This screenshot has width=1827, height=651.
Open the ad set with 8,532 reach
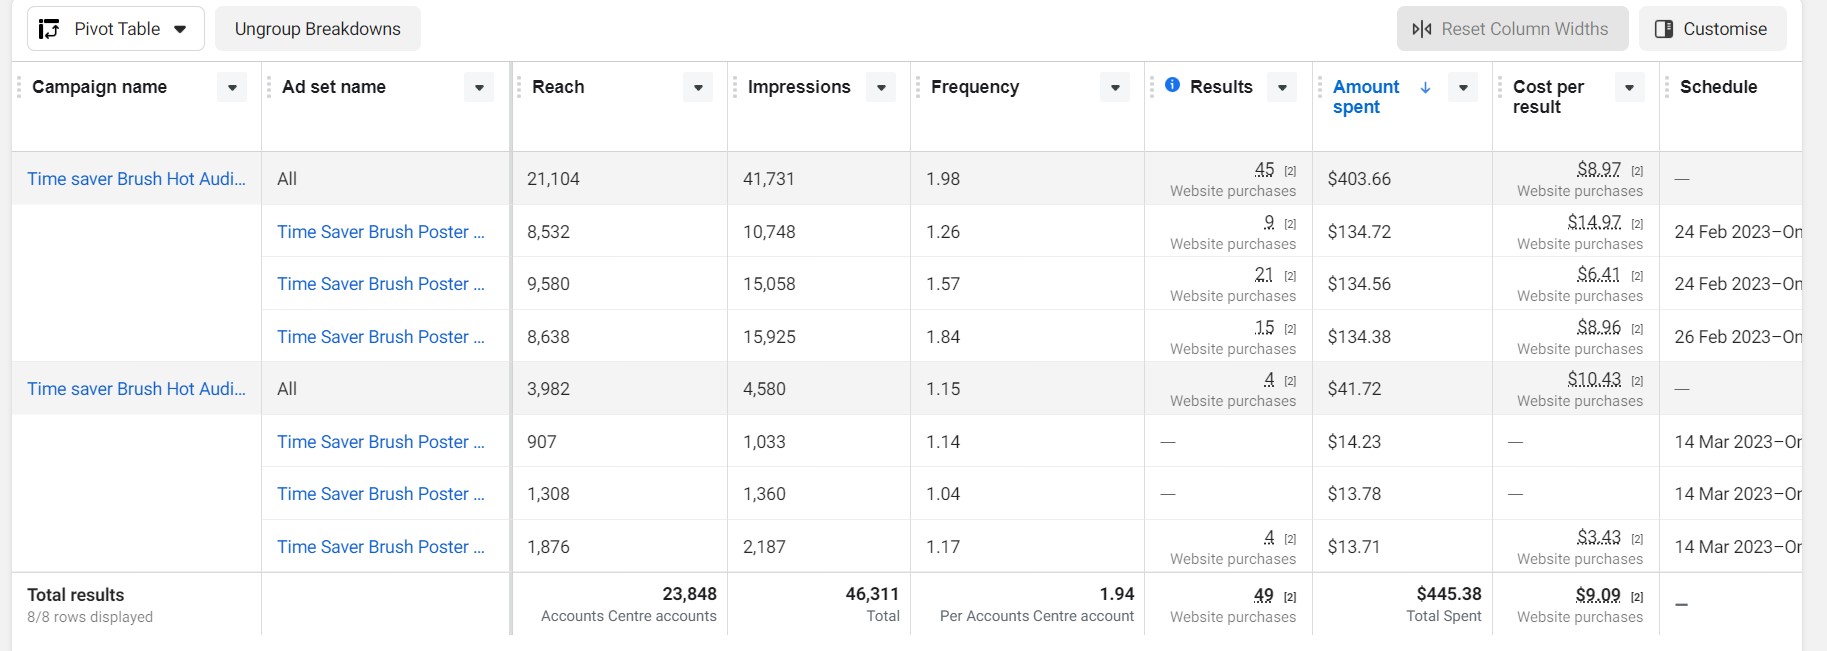(380, 232)
